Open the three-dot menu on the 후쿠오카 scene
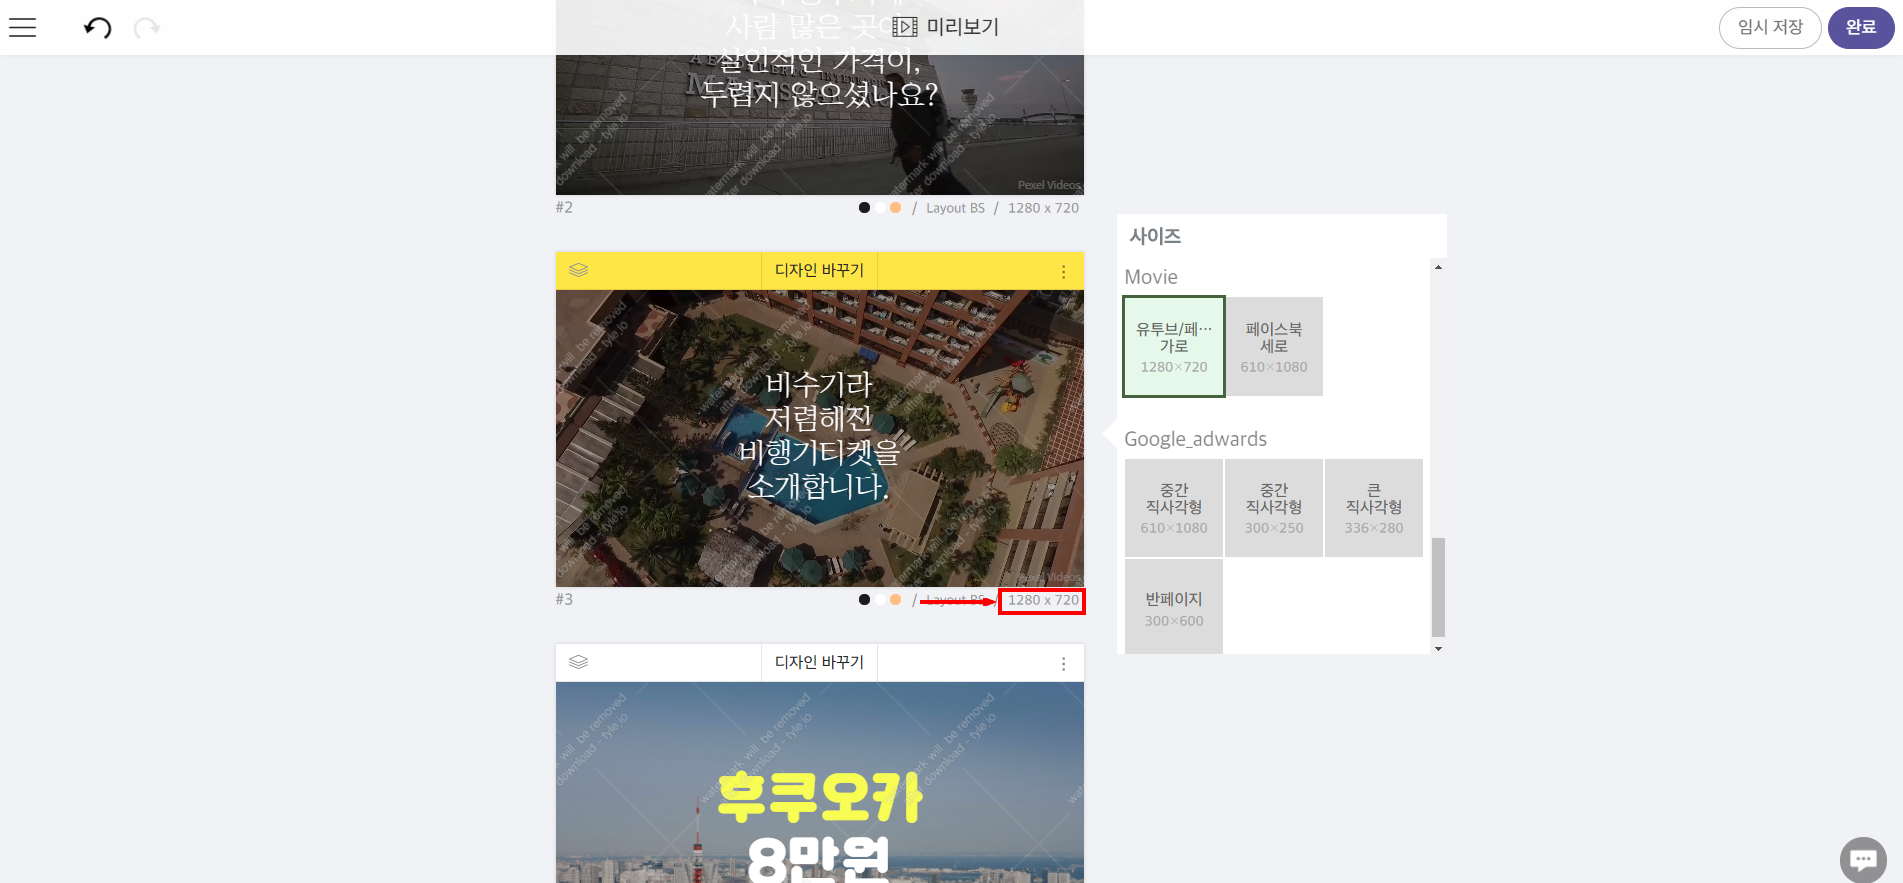The image size is (1903, 883). click(1063, 663)
